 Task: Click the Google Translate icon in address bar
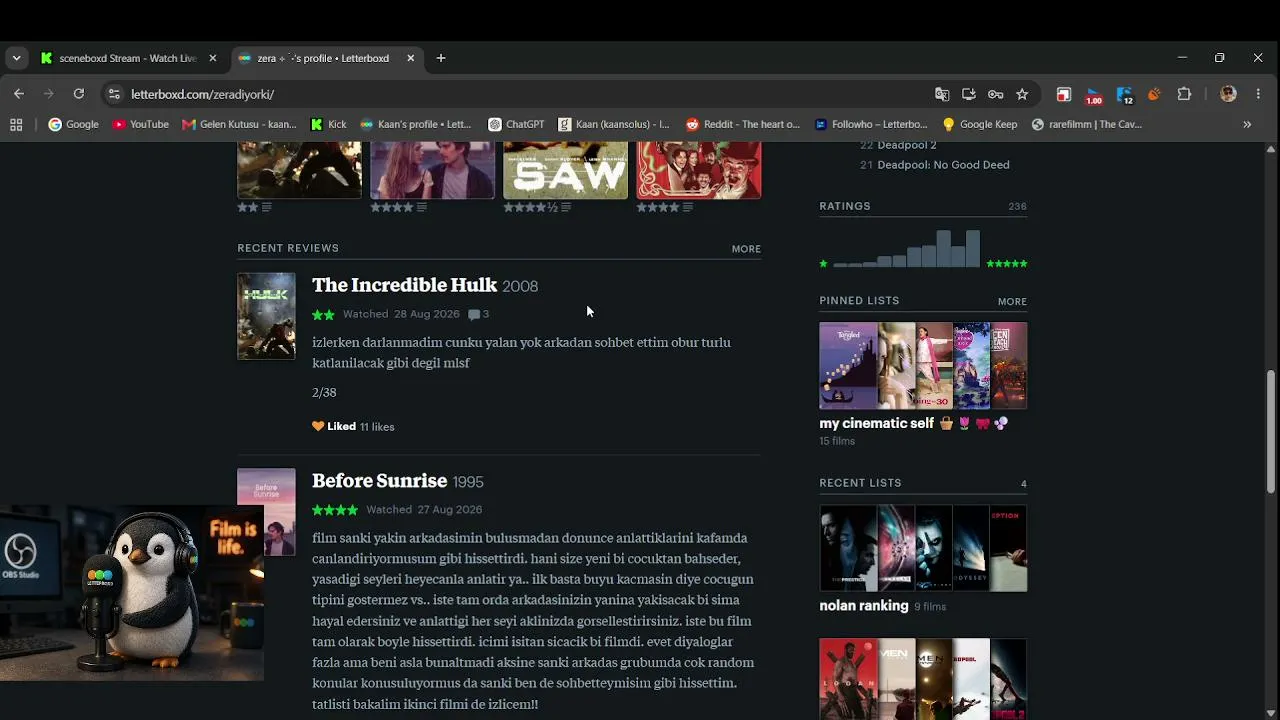click(x=942, y=94)
